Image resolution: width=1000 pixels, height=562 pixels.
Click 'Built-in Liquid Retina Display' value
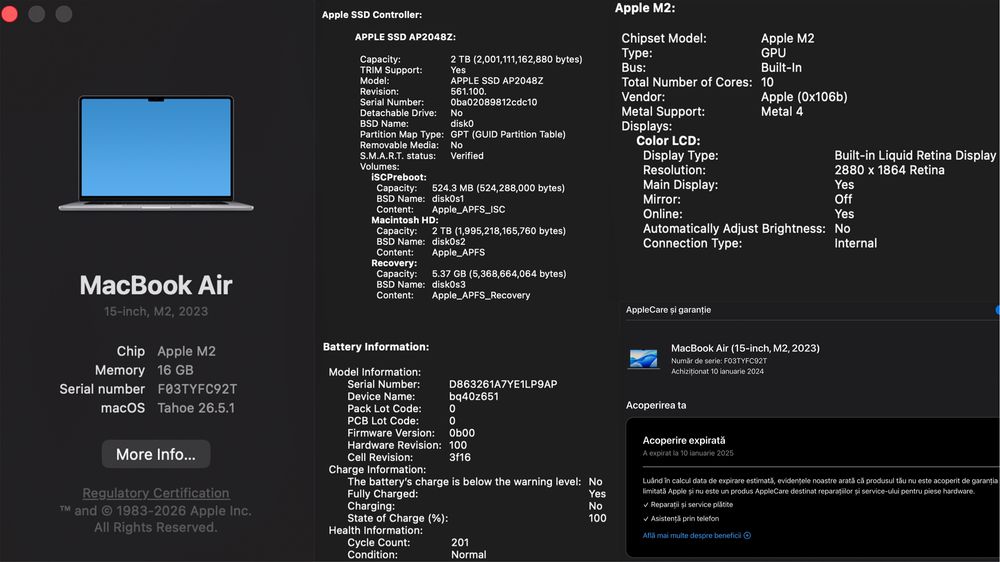(x=915, y=156)
